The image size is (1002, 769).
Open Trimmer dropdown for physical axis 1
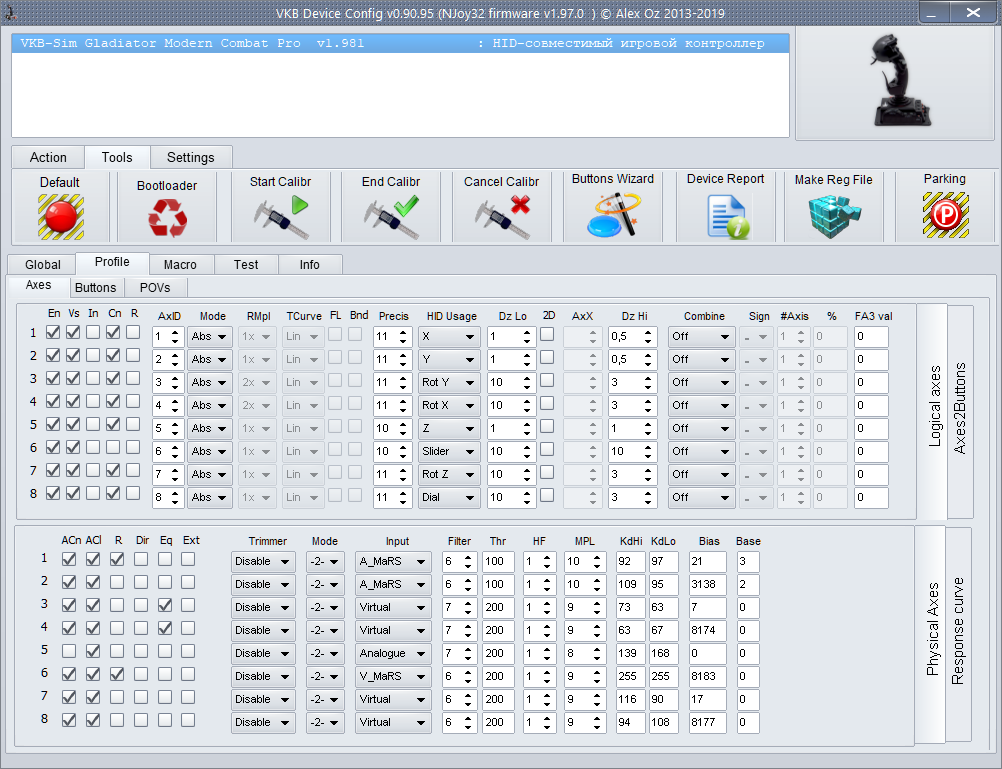tap(263, 562)
